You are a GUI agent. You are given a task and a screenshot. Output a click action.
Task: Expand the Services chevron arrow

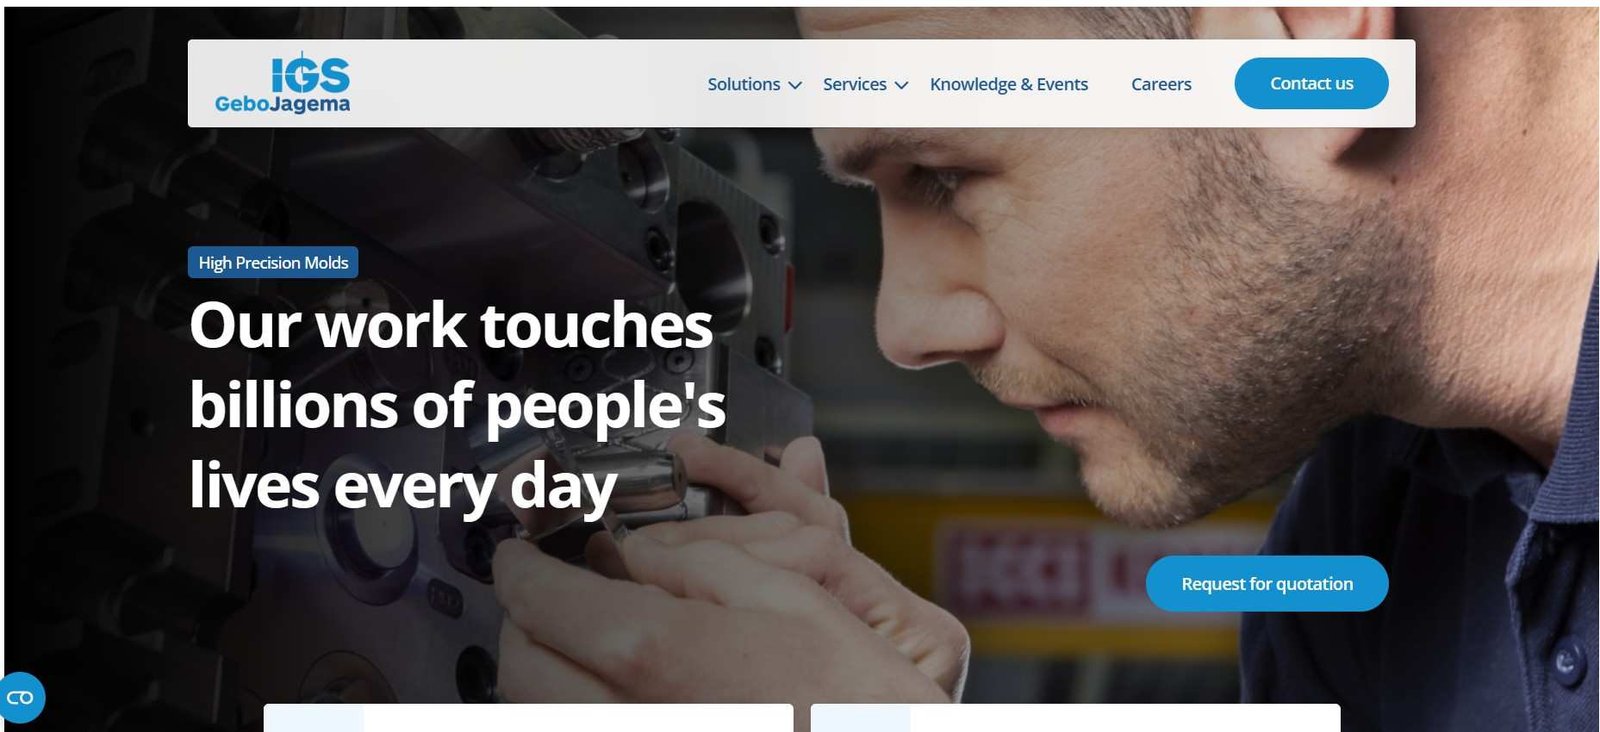(x=901, y=85)
